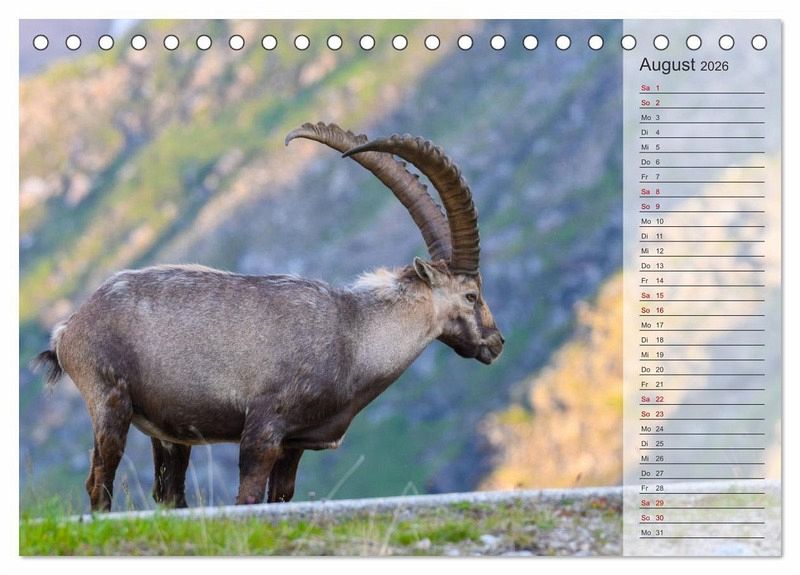Select the 'Sa 8' date row
The width and height of the screenshot is (800, 575).
point(701,192)
